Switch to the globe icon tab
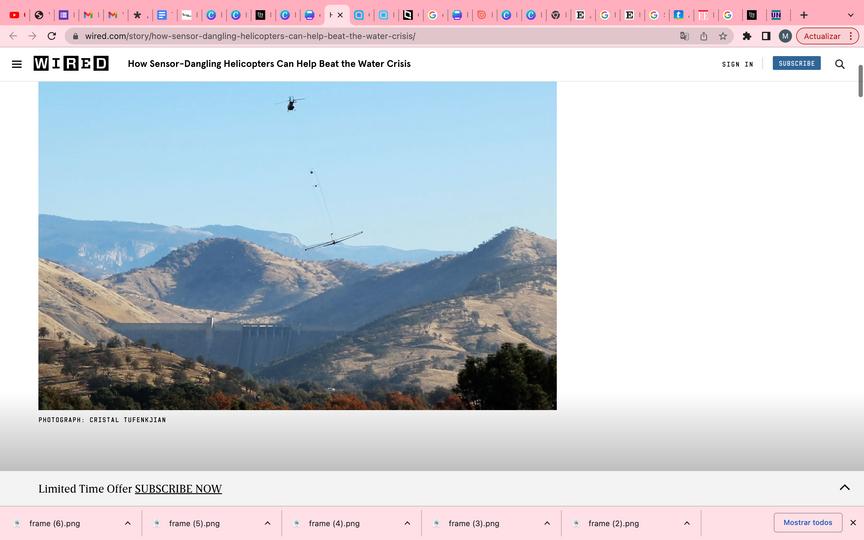 tap(39, 15)
